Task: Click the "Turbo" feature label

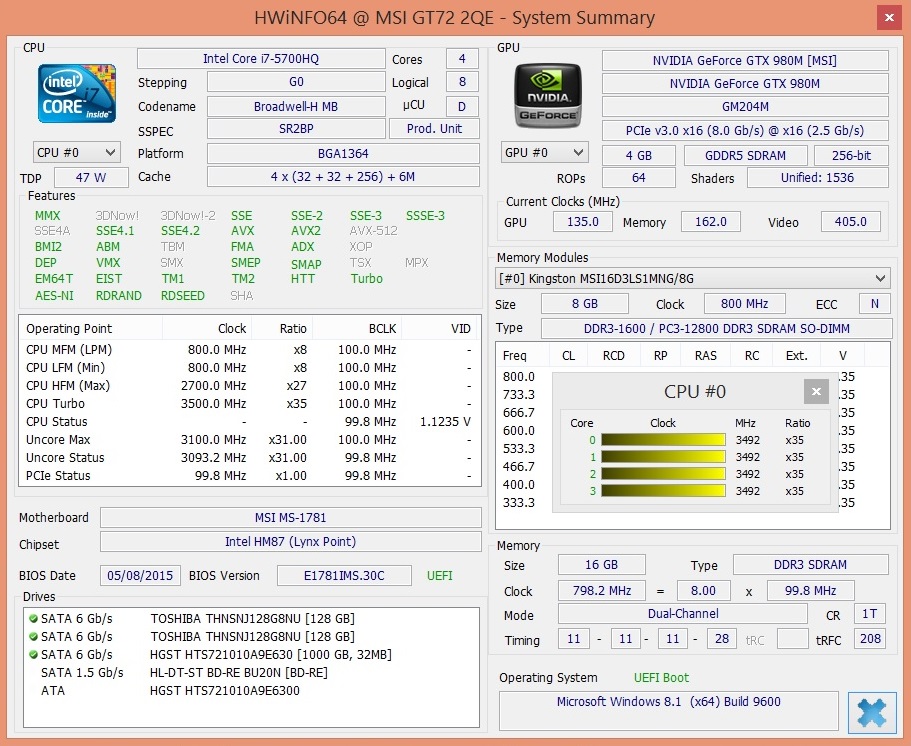Action: (x=367, y=279)
